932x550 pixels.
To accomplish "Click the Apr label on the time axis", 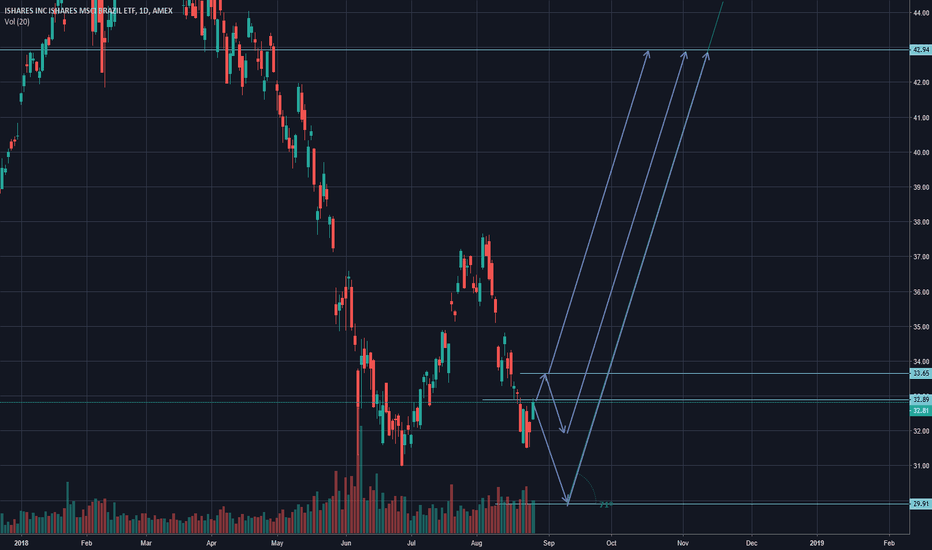I will click(211, 543).
